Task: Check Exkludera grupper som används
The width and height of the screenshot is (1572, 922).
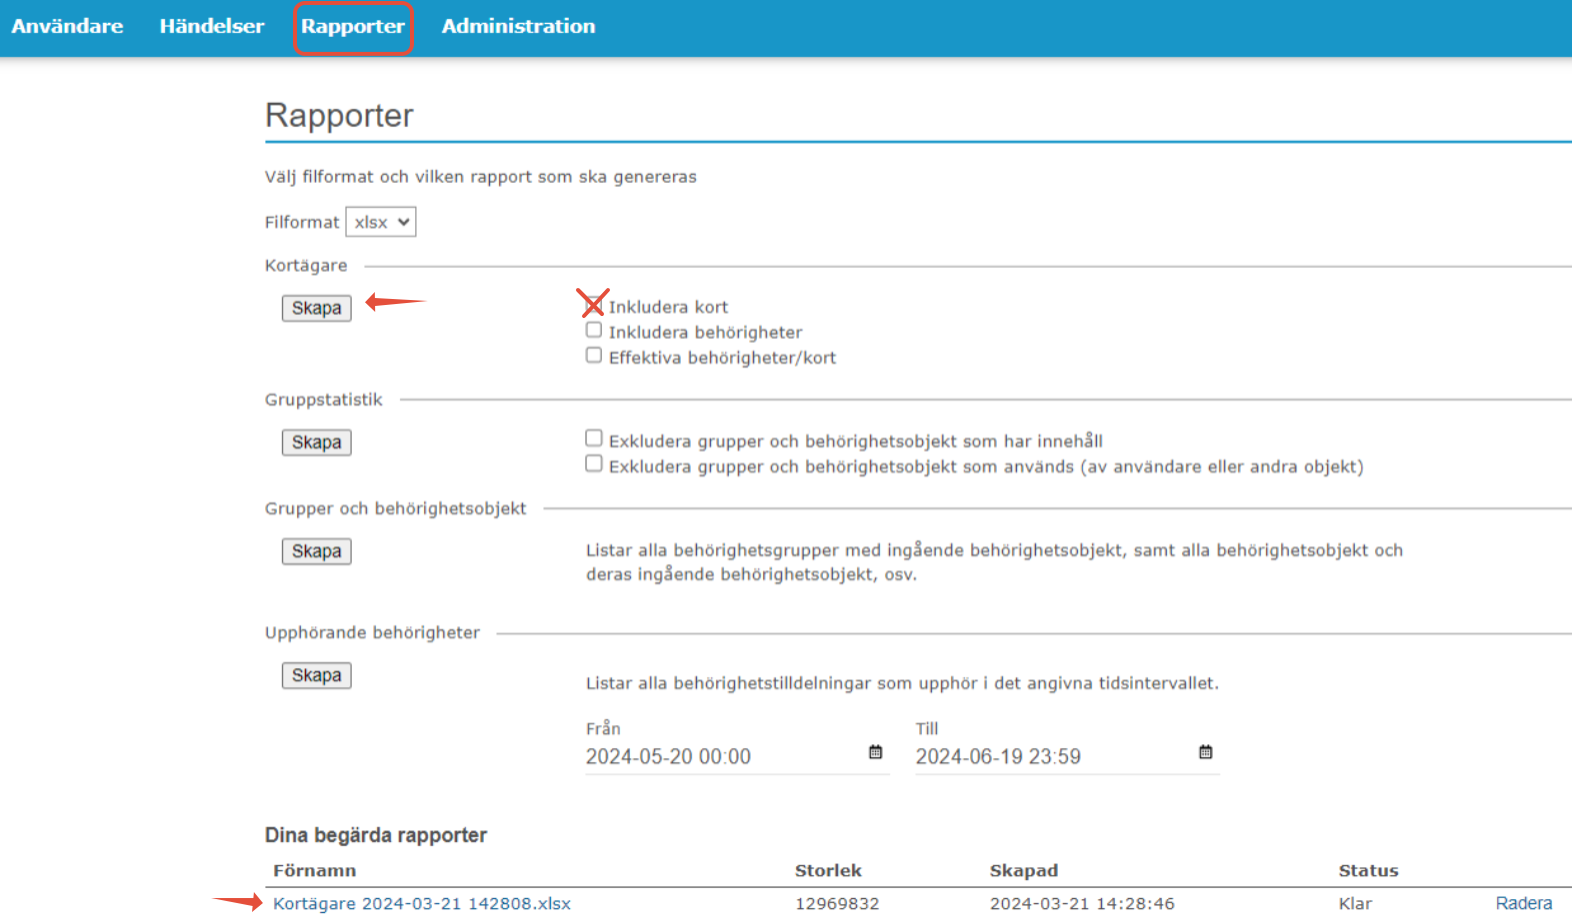Action: (594, 463)
